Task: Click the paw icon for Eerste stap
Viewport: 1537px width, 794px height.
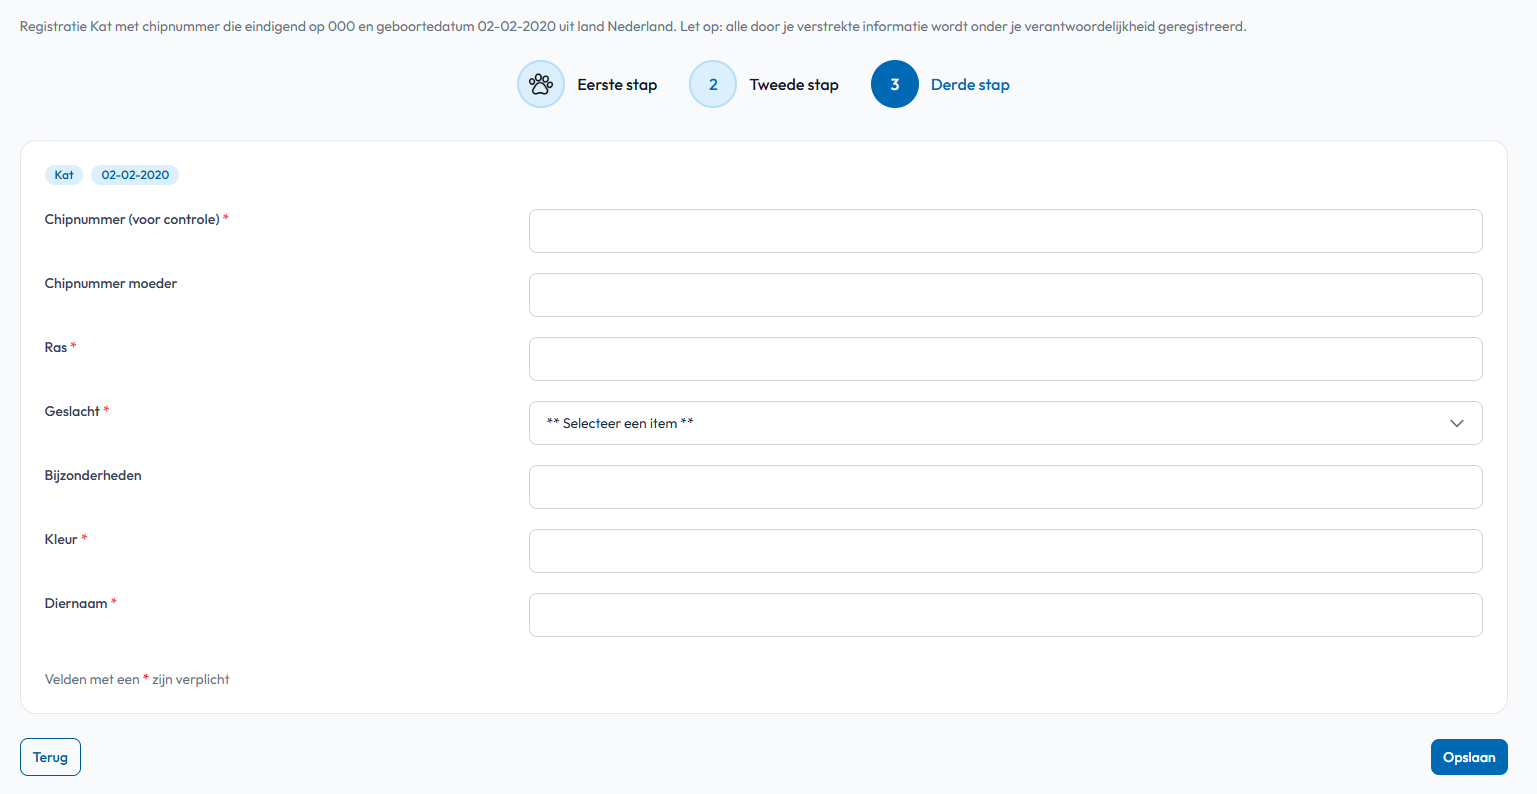Action: click(541, 85)
